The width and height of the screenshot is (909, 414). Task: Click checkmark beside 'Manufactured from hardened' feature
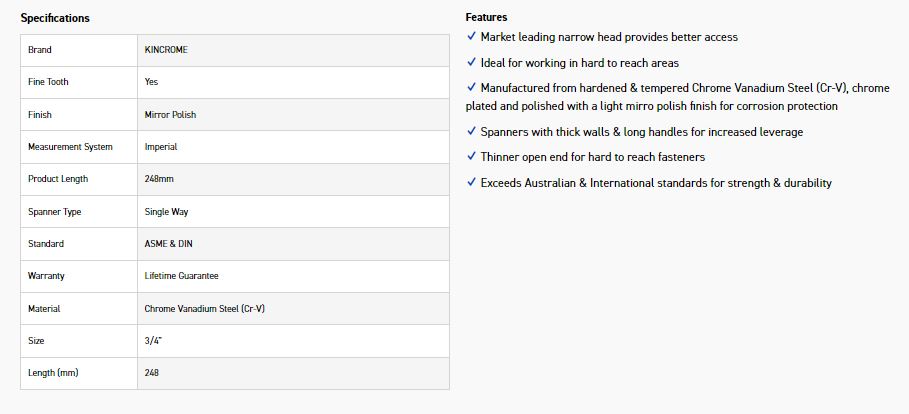pos(471,88)
